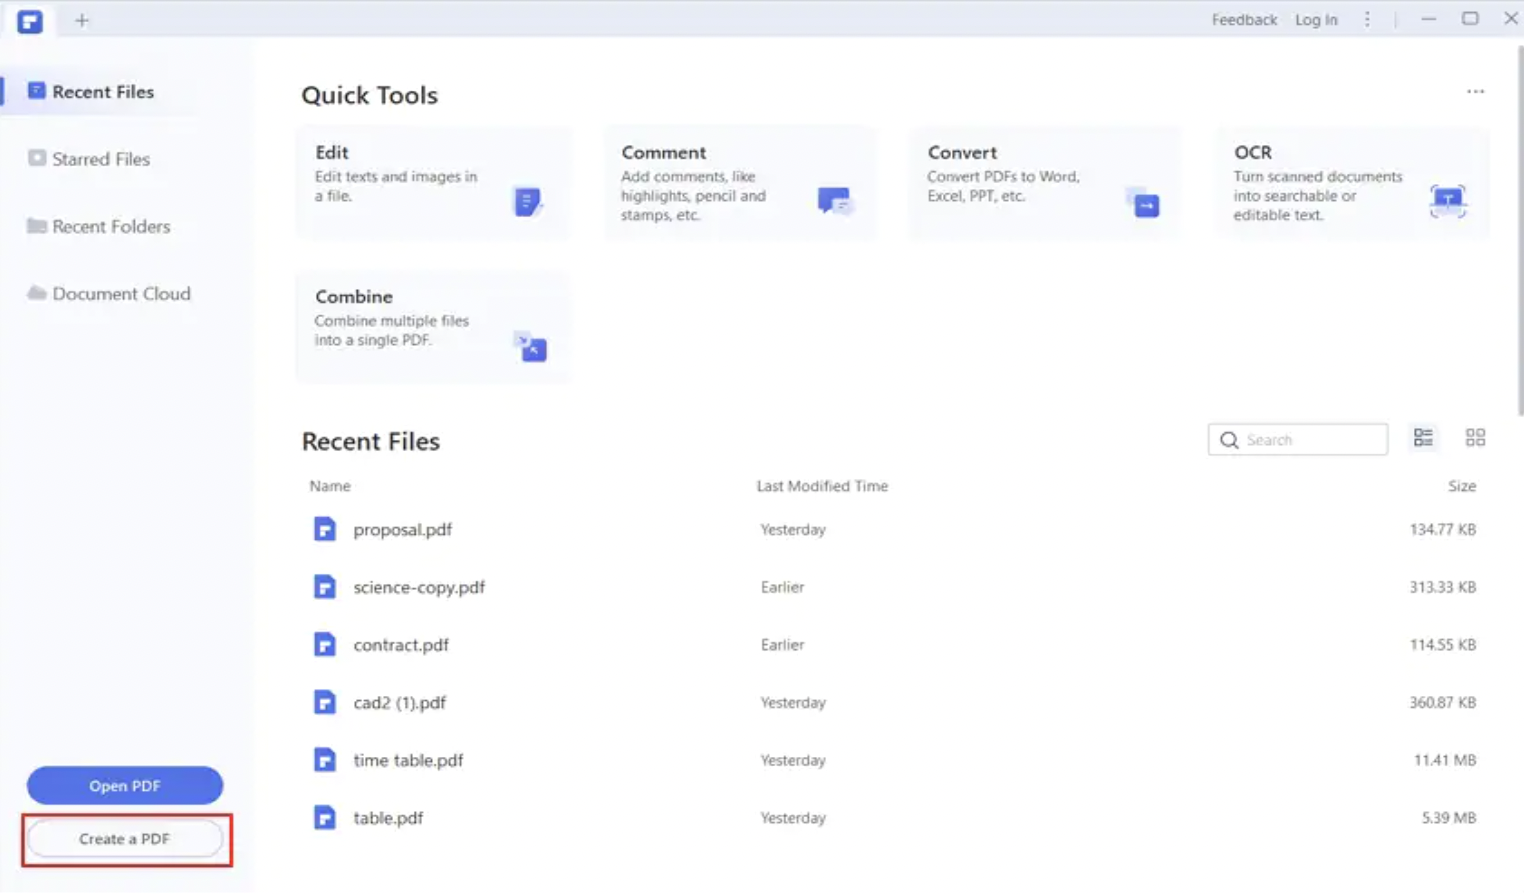Select the cad2 (1).pdf file name

(400, 703)
